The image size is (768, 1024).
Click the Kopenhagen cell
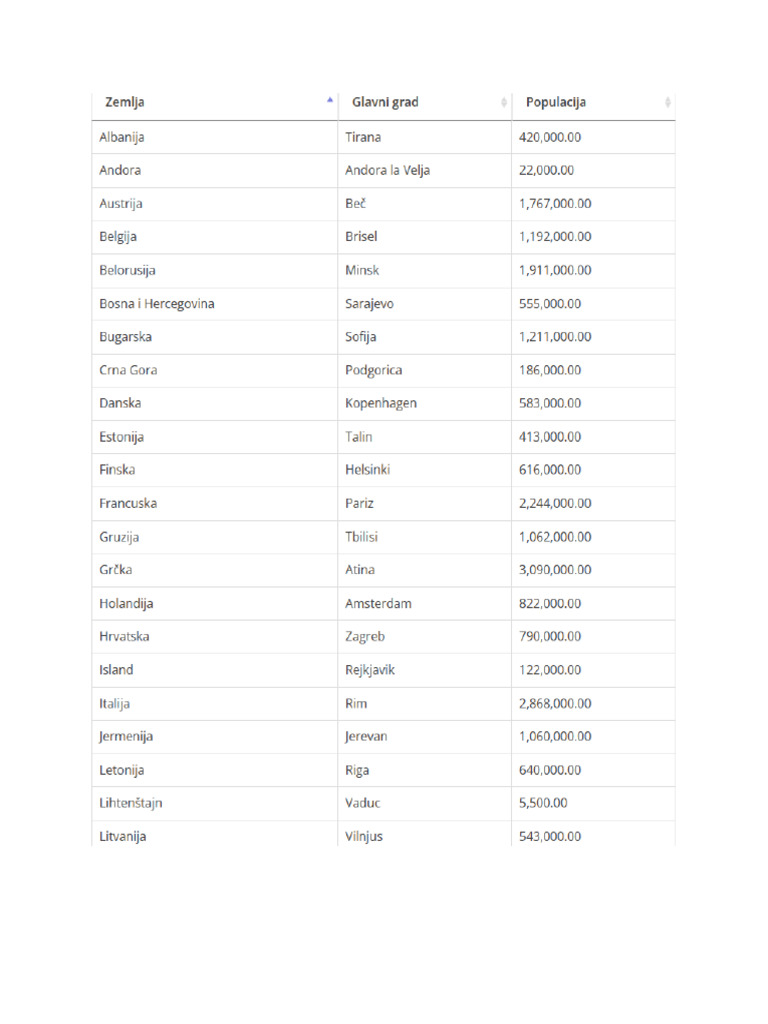381,403
